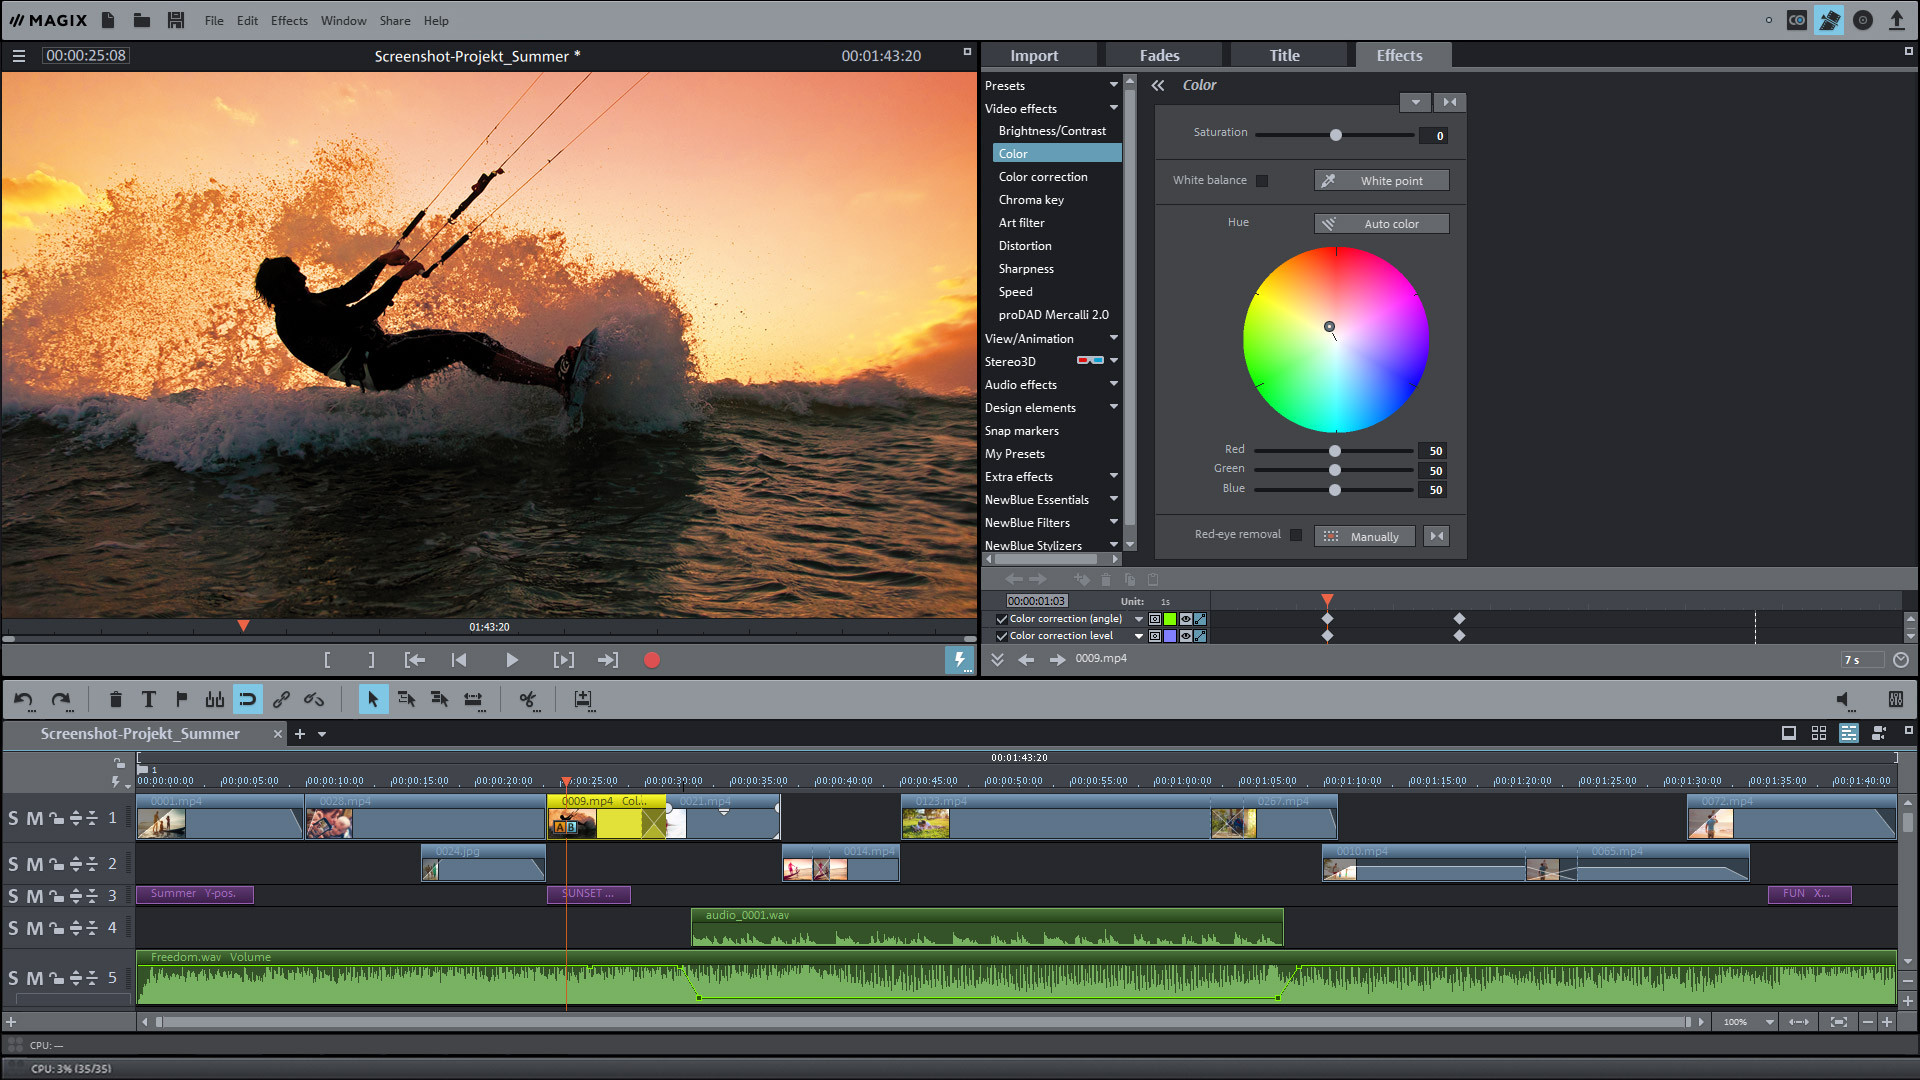
Task: Mute track 2 with M button
Action: [x=35, y=864]
